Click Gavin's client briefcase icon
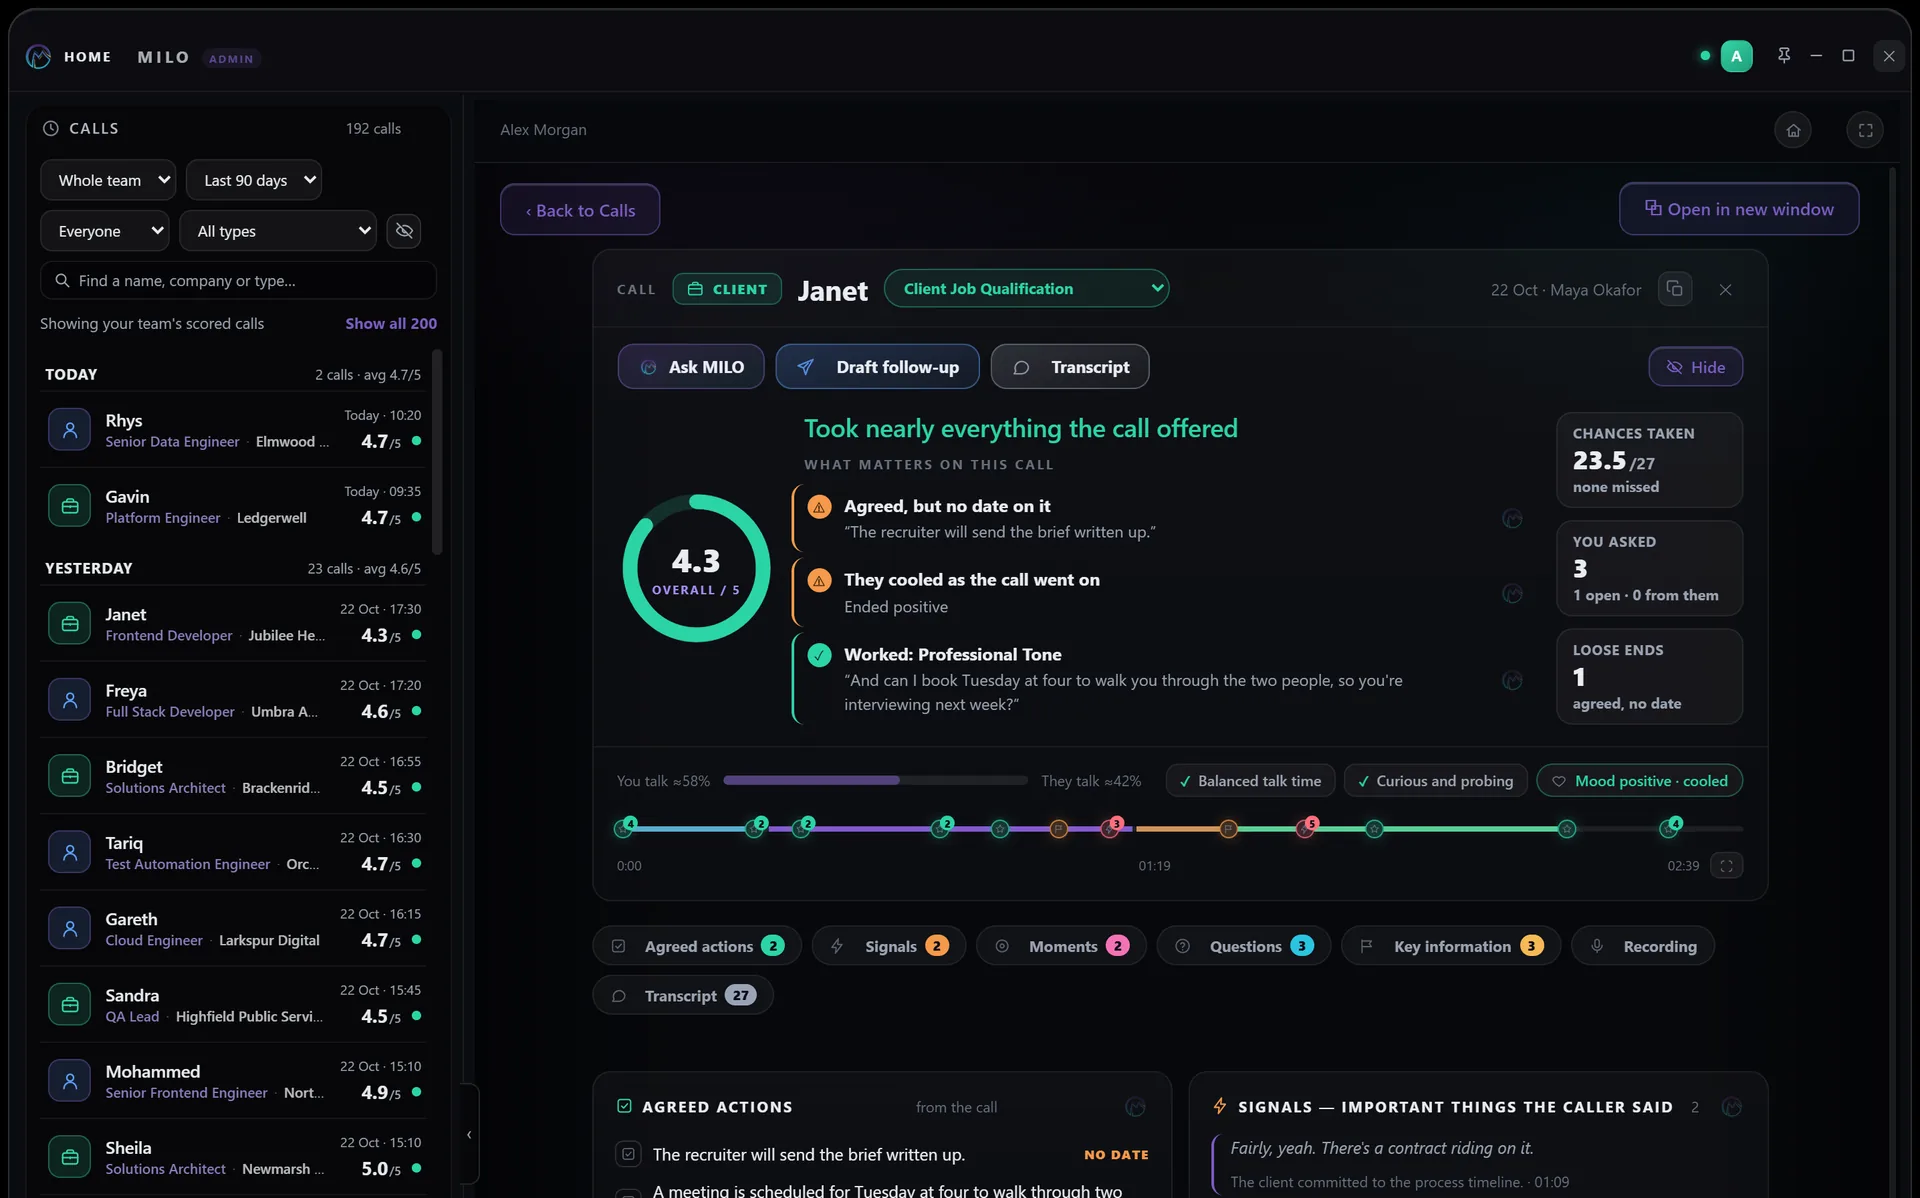Viewport: 1920px width, 1198px height. pos(69,506)
